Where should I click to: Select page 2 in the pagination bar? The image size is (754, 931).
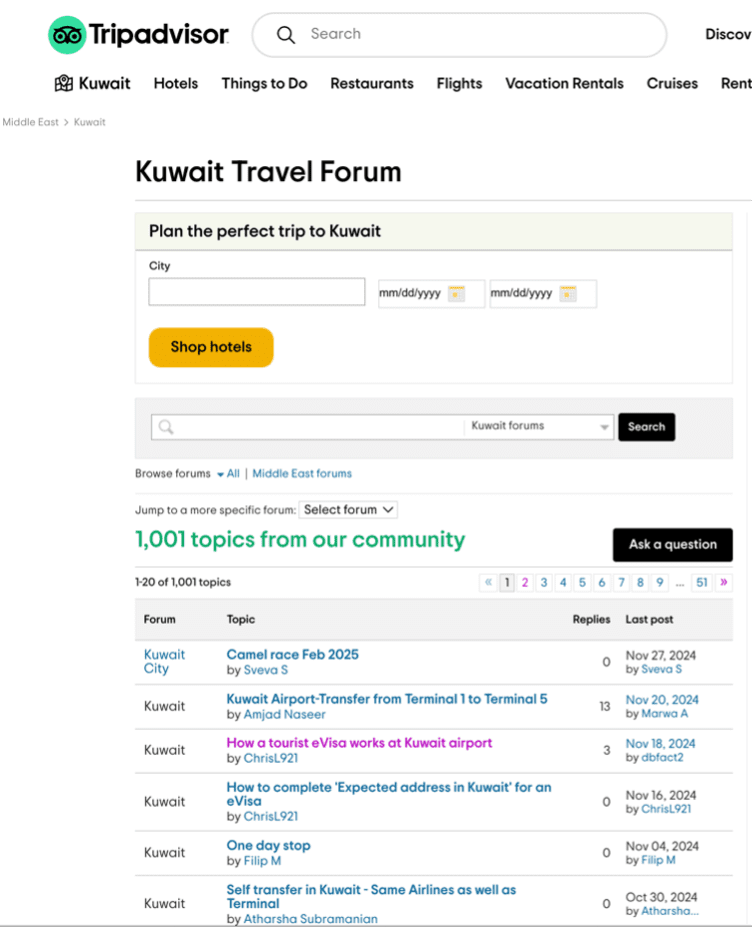click(525, 582)
